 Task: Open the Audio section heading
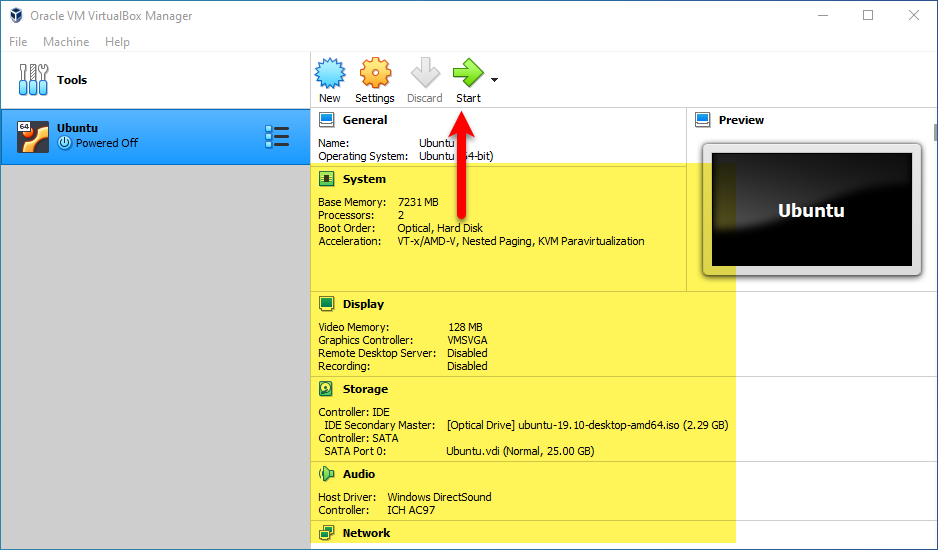(359, 474)
